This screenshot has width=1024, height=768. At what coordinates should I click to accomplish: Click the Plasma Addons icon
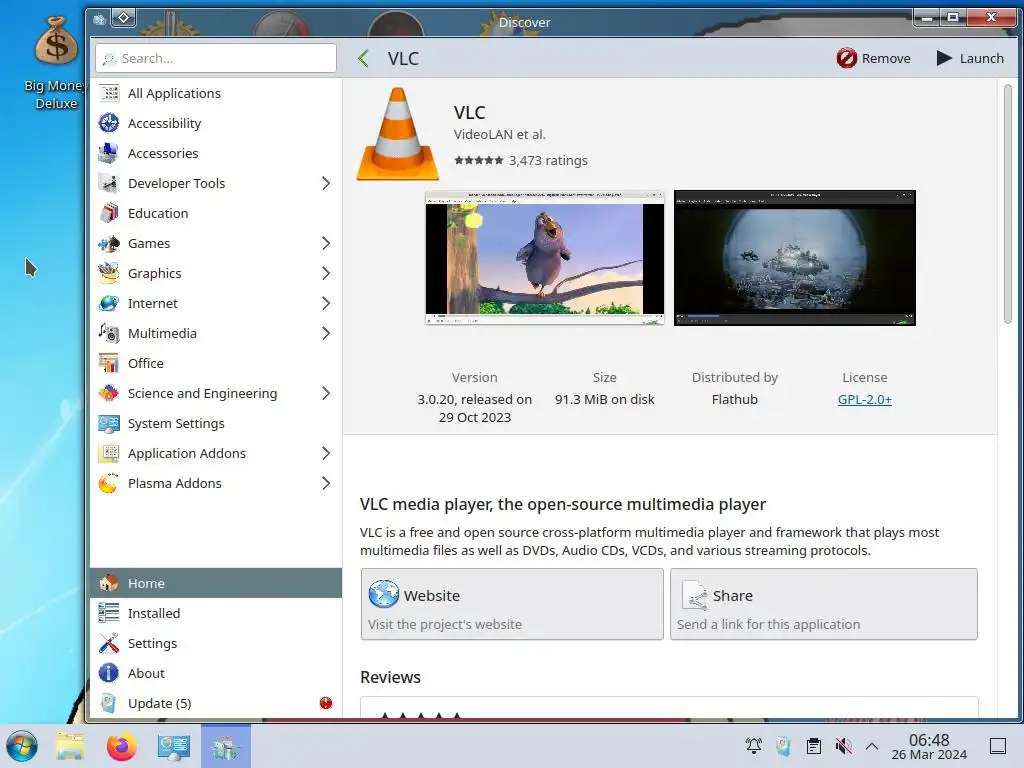click(x=109, y=483)
